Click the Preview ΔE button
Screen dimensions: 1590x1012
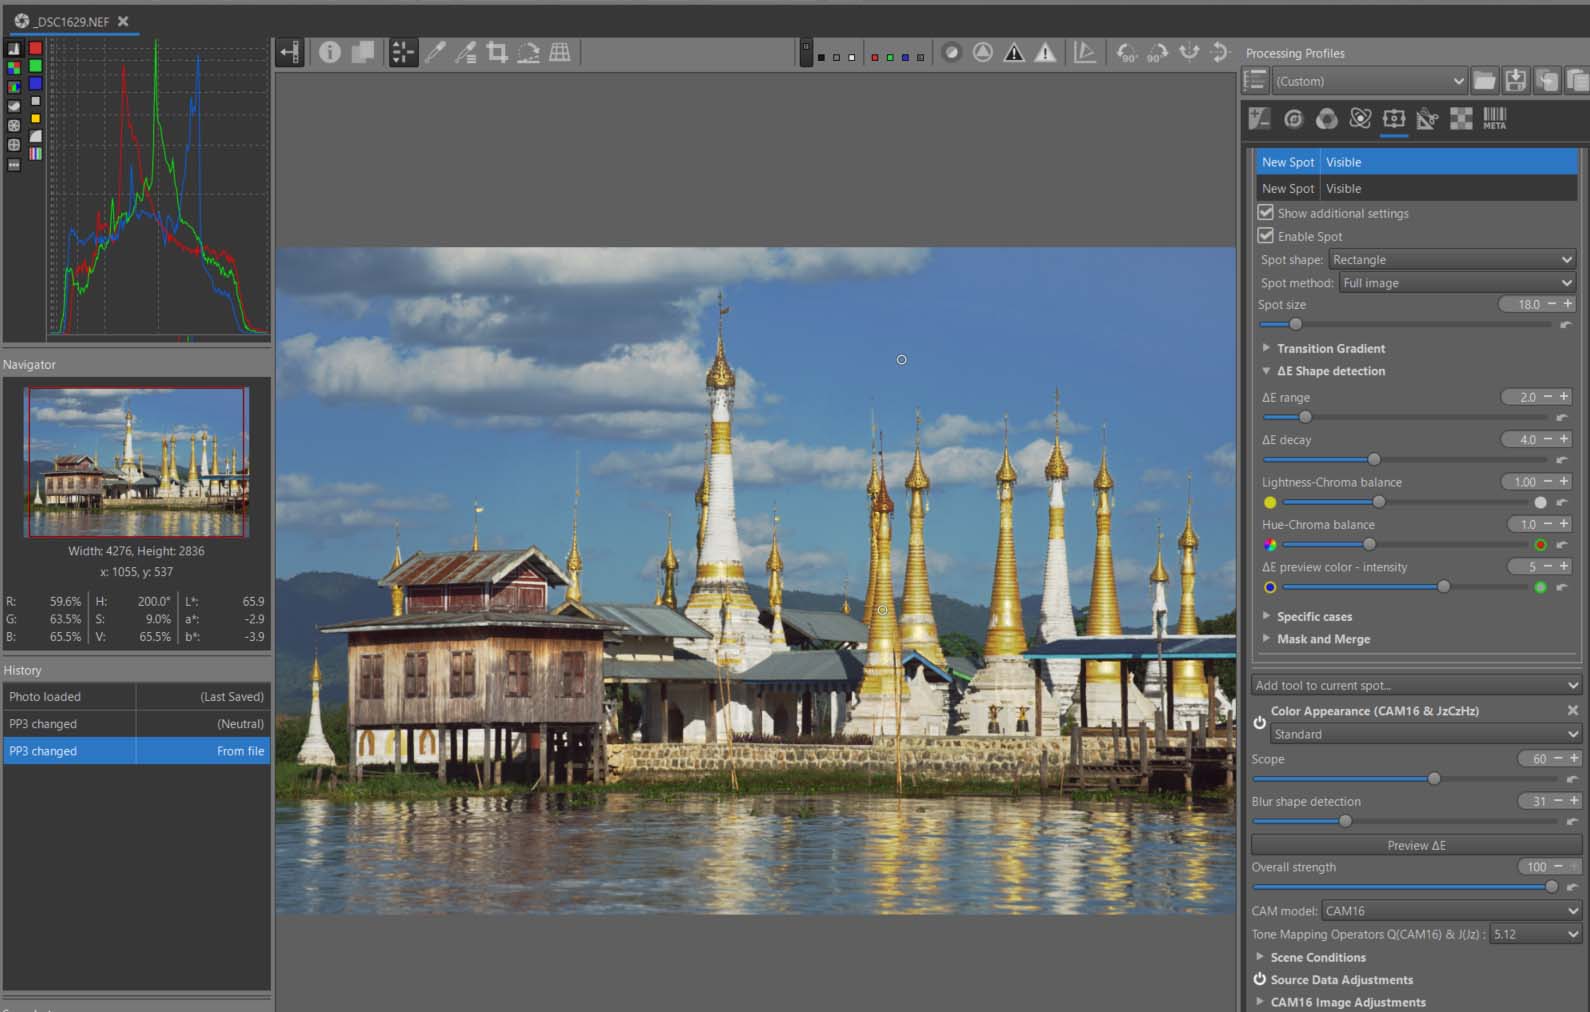tap(1415, 846)
